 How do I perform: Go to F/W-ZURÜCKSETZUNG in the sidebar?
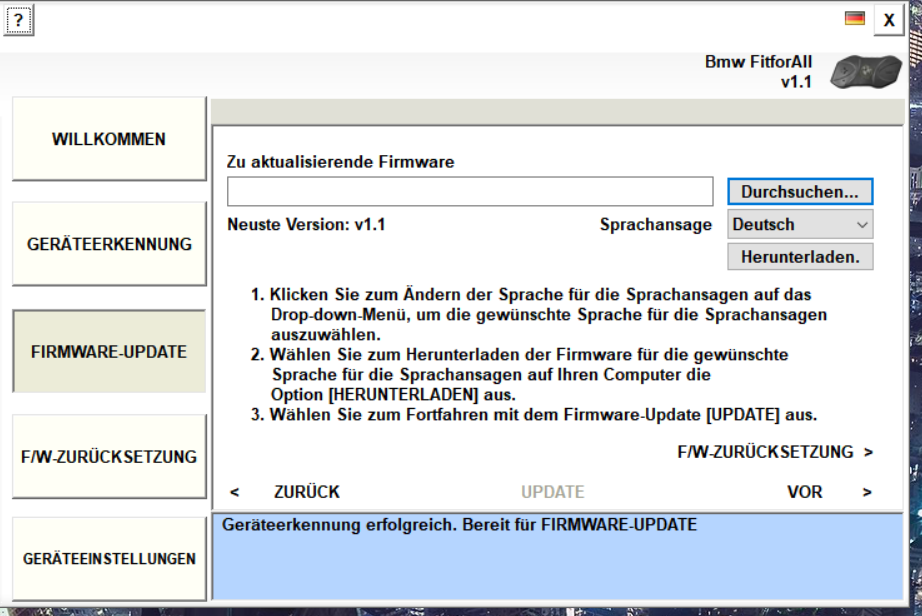pyautogui.click(x=109, y=457)
